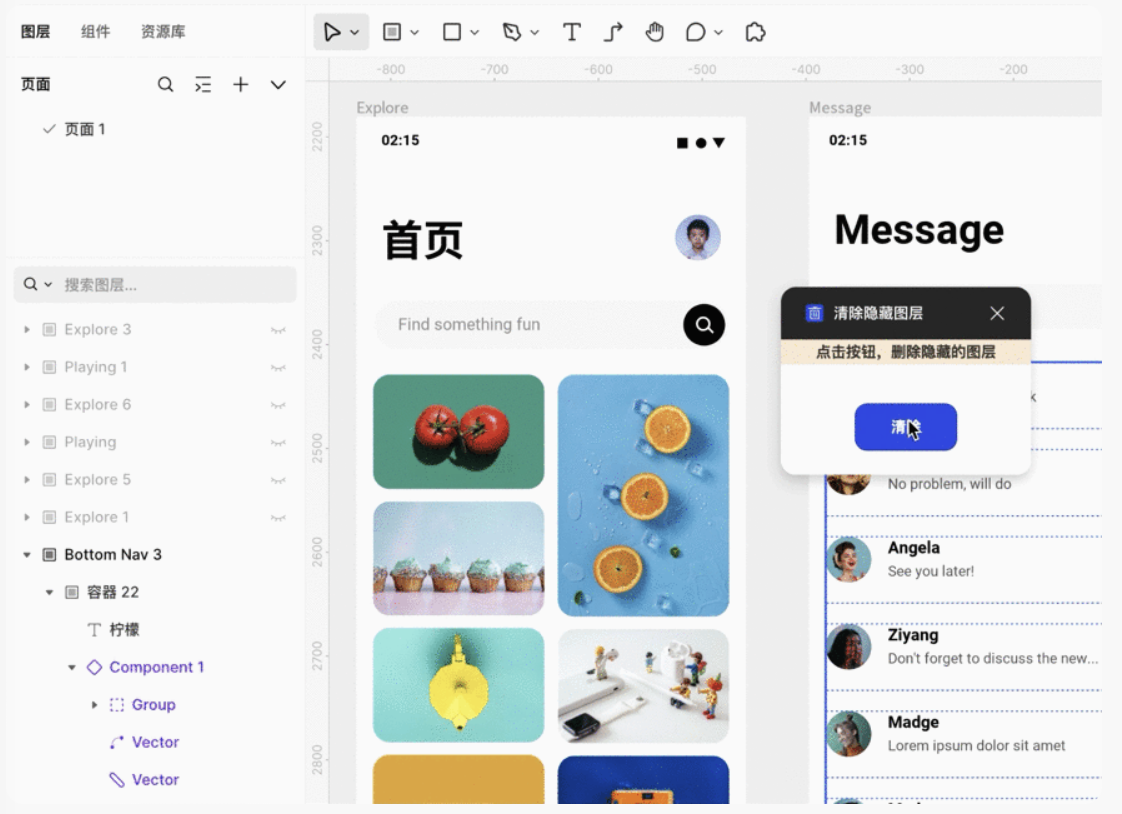The image size is (1122, 814).
Task: Select the Comment bubble tool
Action: point(695,32)
